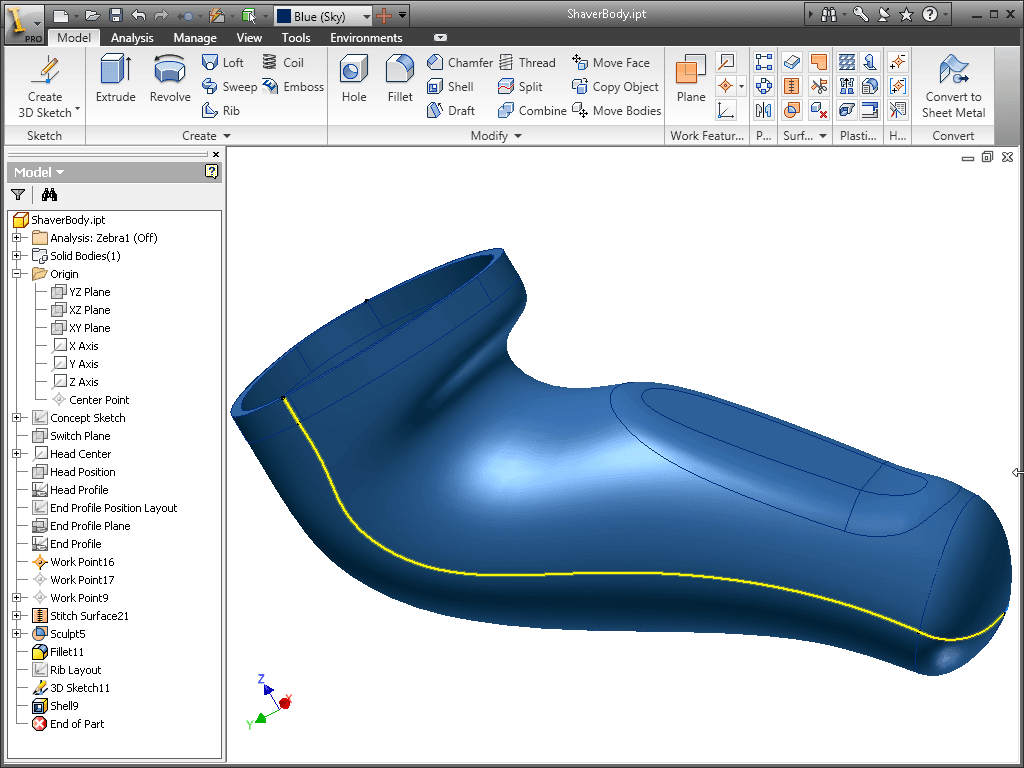Switch to the Analysis ribbon tab
The width and height of the screenshot is (1024, 768).
132,37
